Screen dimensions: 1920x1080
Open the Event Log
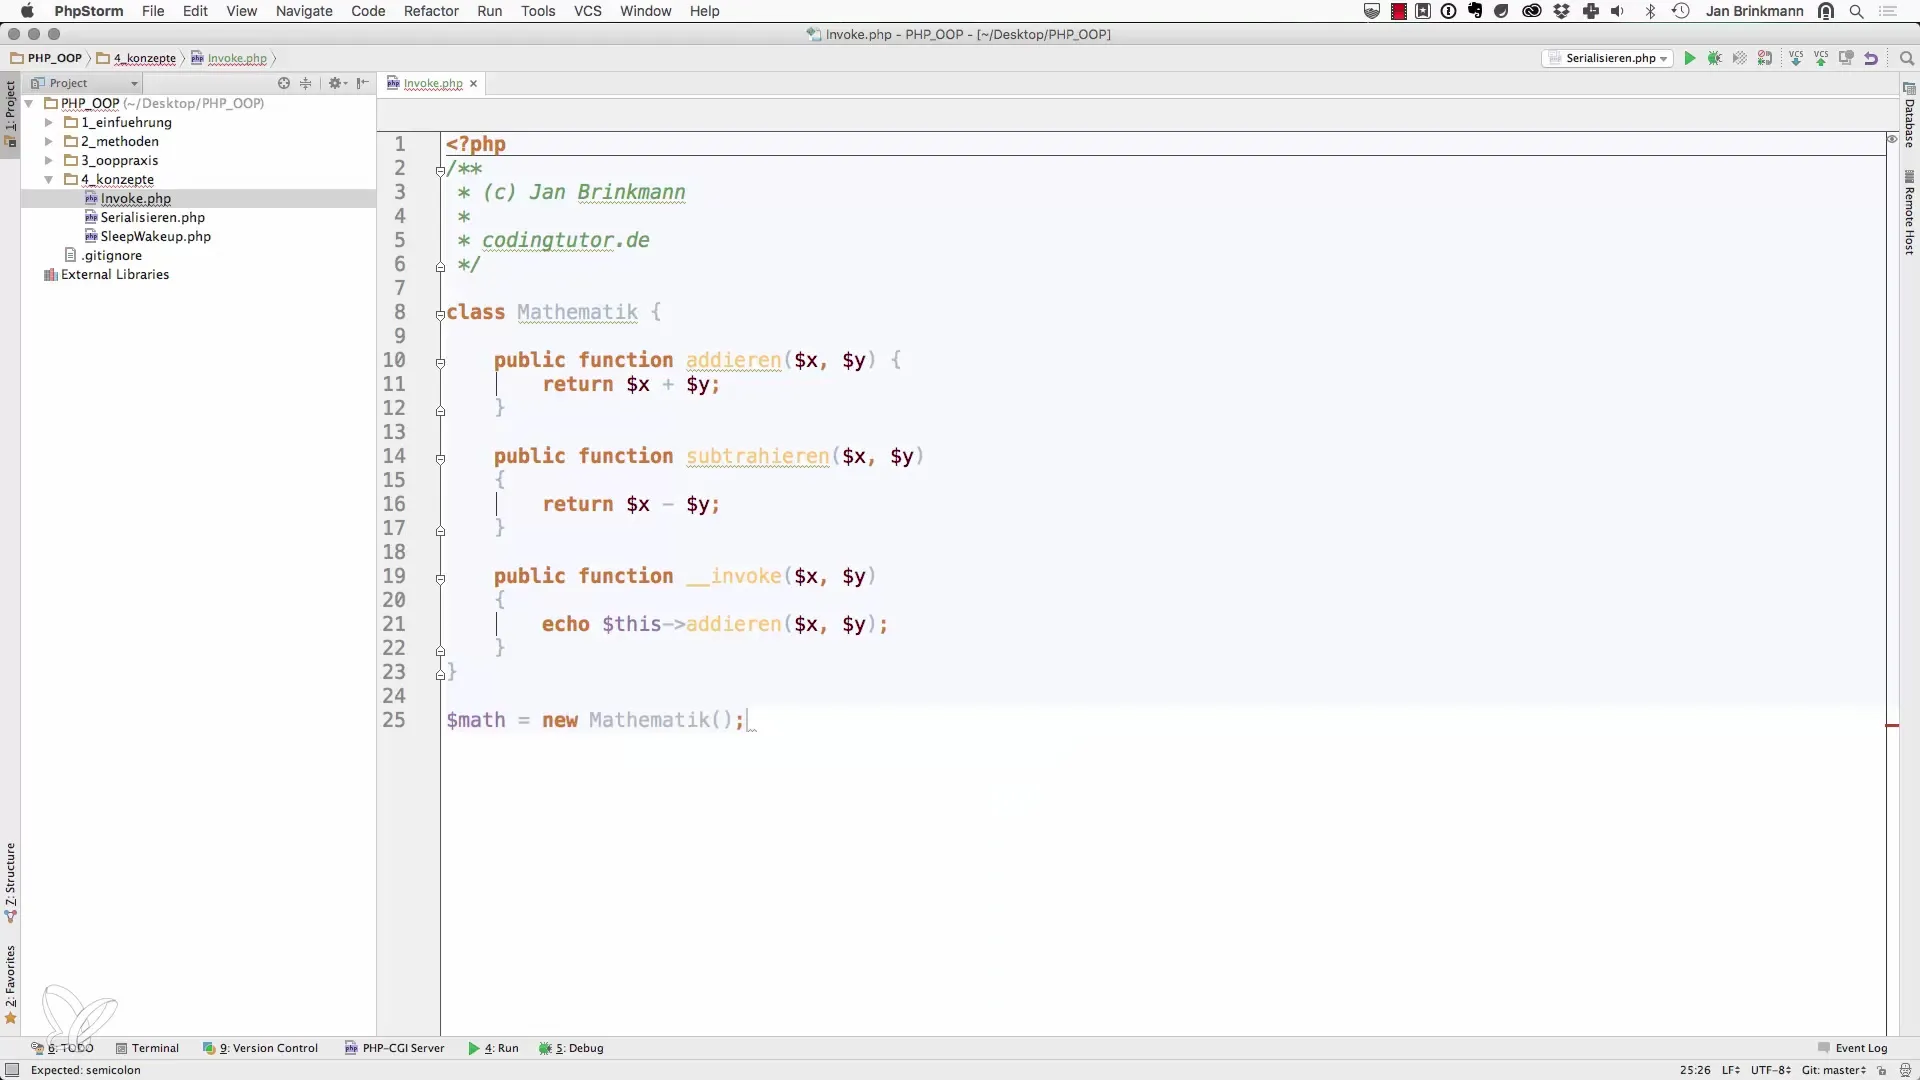click(1852, 1048)
